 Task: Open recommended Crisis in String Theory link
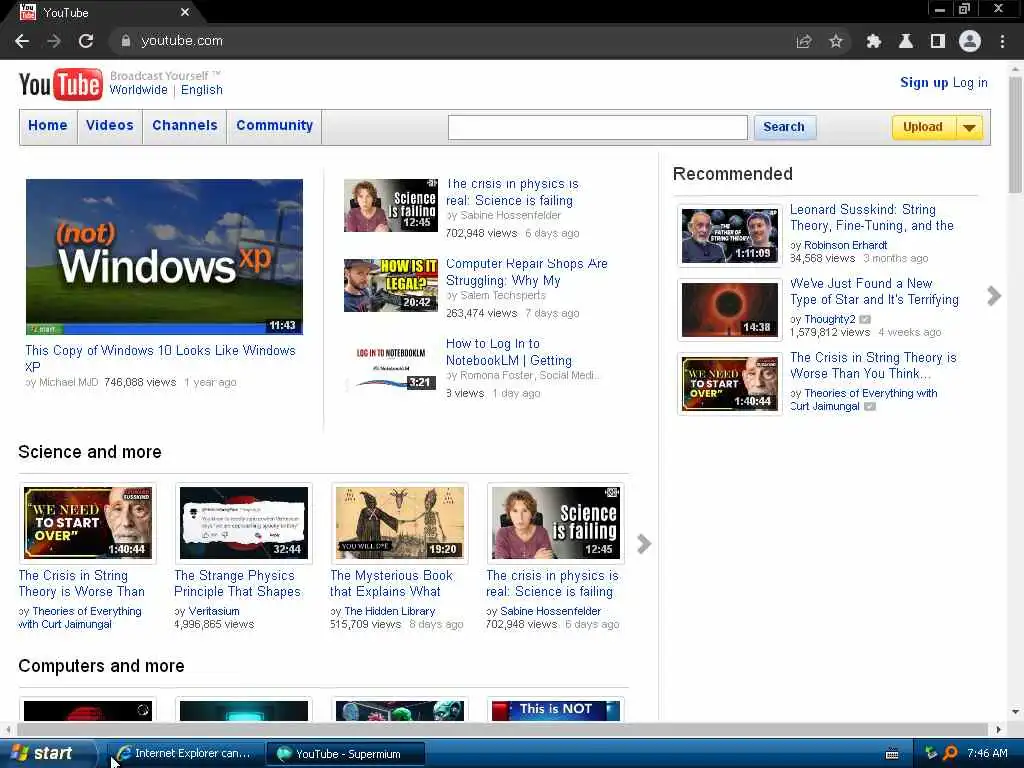[x=873, y=365]
